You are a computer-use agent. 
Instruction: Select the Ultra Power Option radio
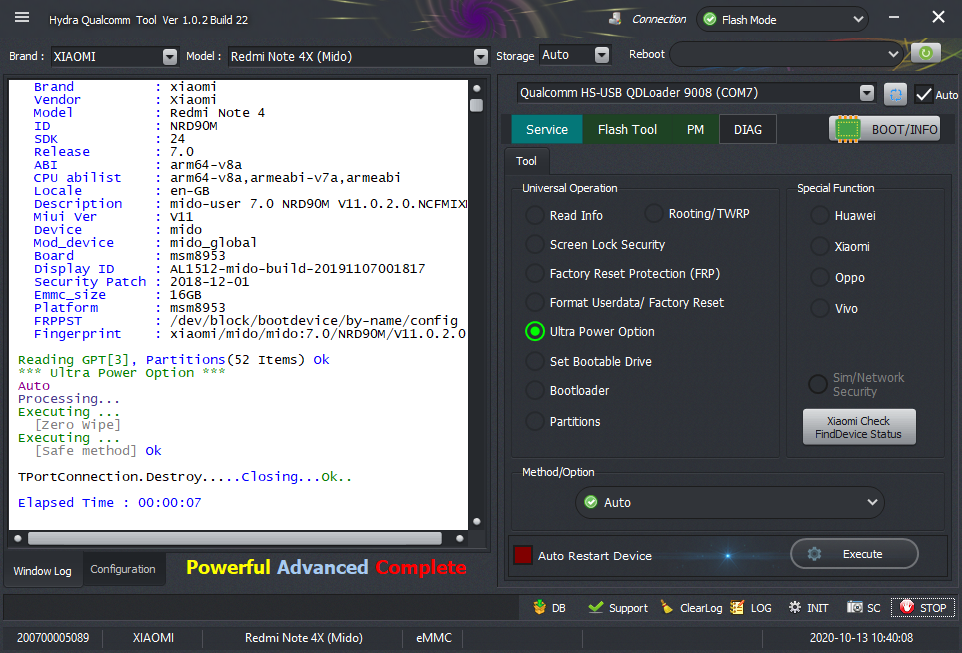click(x=535, y=331)
